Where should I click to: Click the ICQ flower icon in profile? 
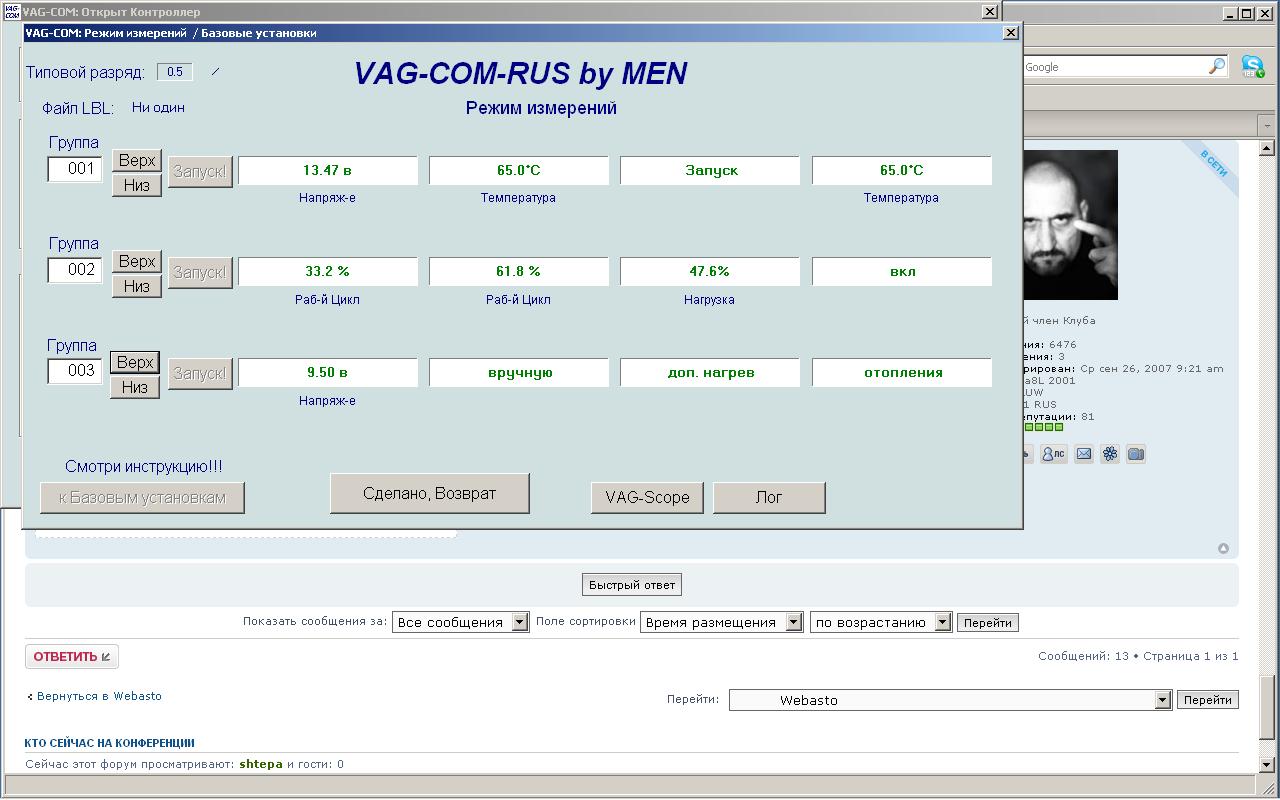[1109, 454]
